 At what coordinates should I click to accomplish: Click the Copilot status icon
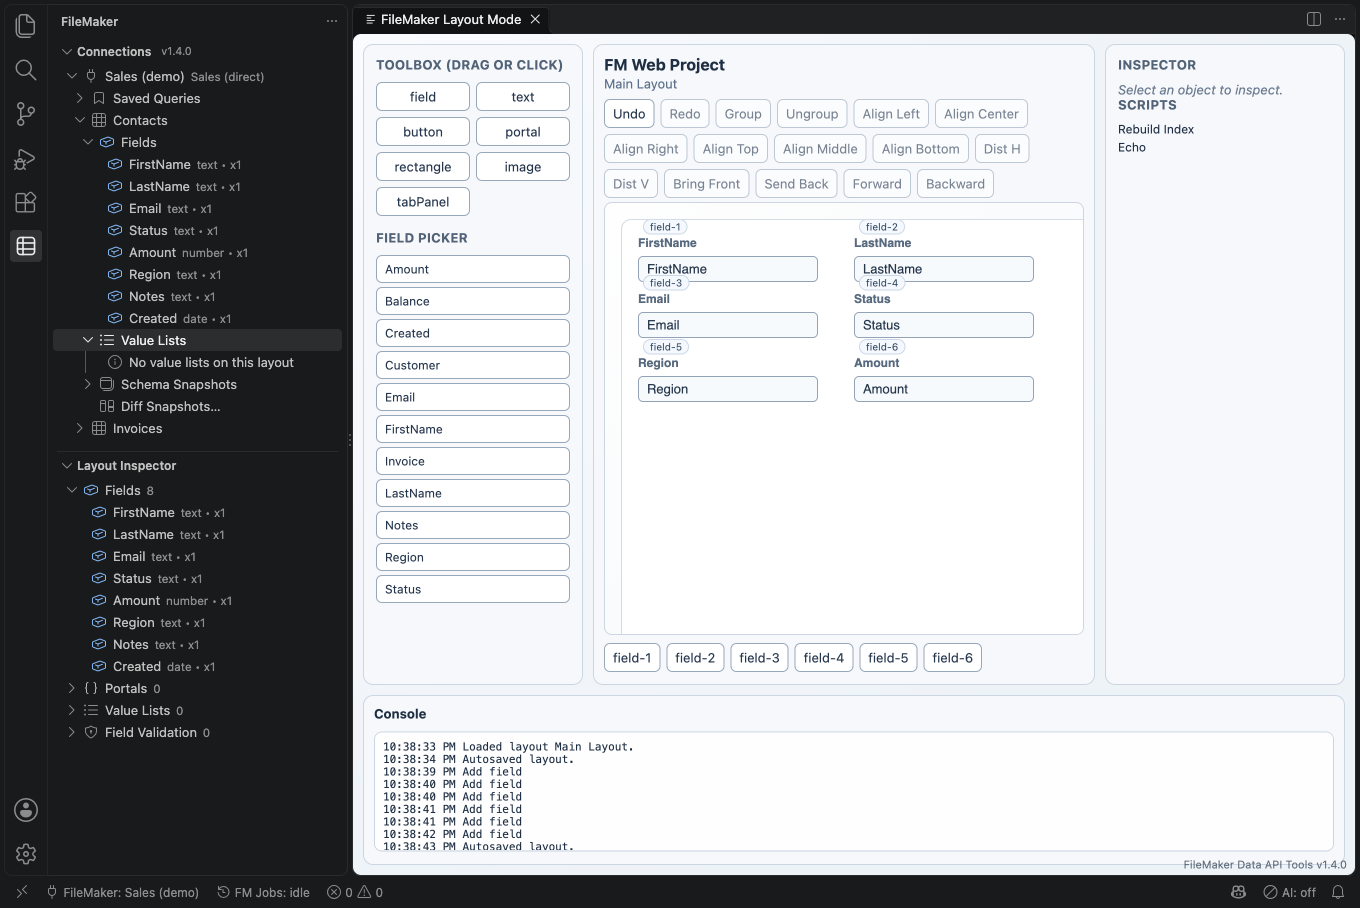point(1238,892)
